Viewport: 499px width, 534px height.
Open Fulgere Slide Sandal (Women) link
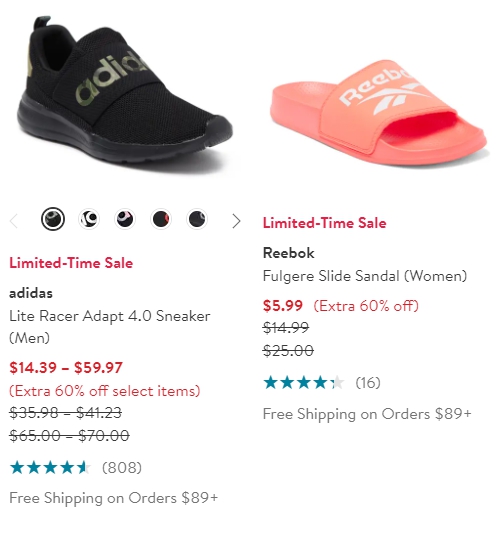tap(365, 276)
